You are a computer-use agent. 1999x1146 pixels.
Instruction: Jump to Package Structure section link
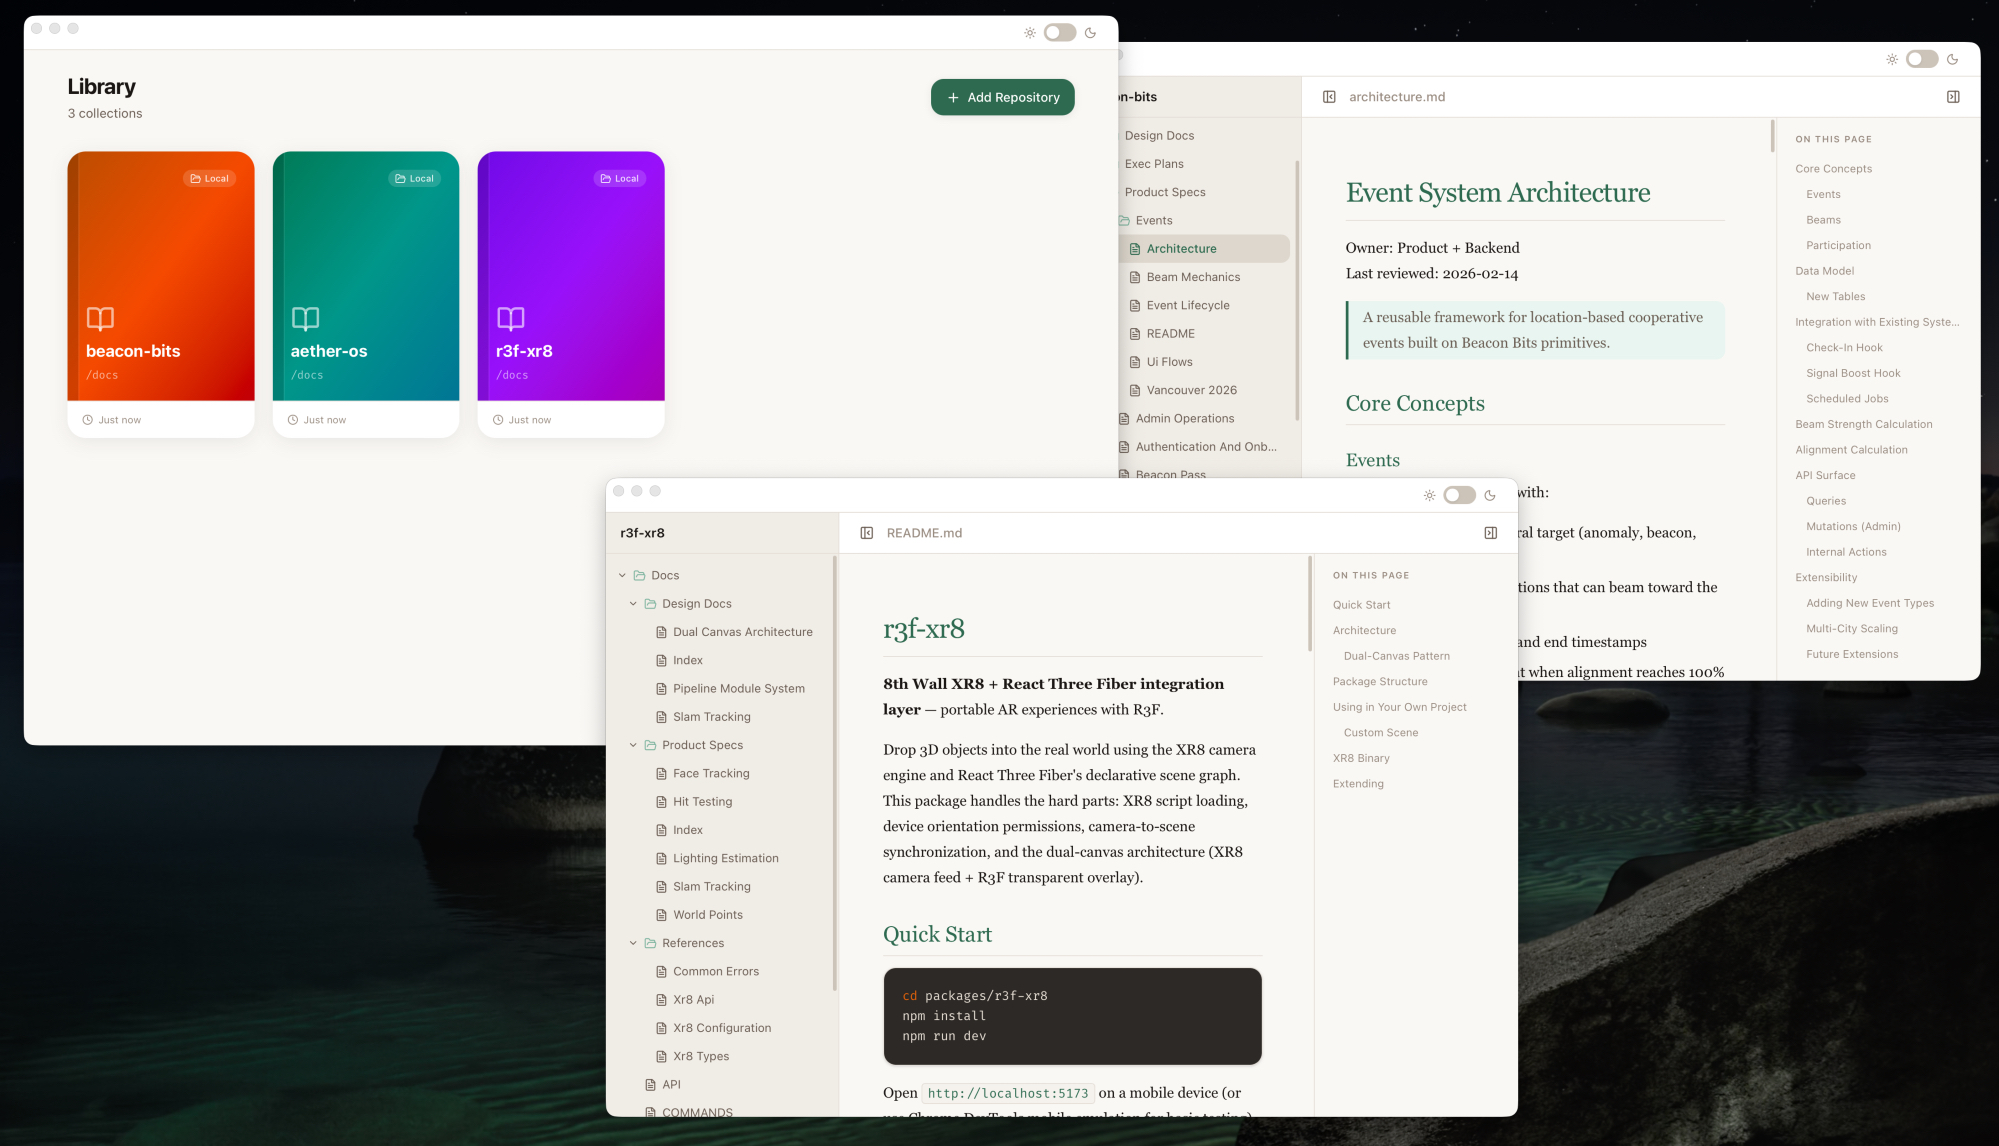(1379, 682)
